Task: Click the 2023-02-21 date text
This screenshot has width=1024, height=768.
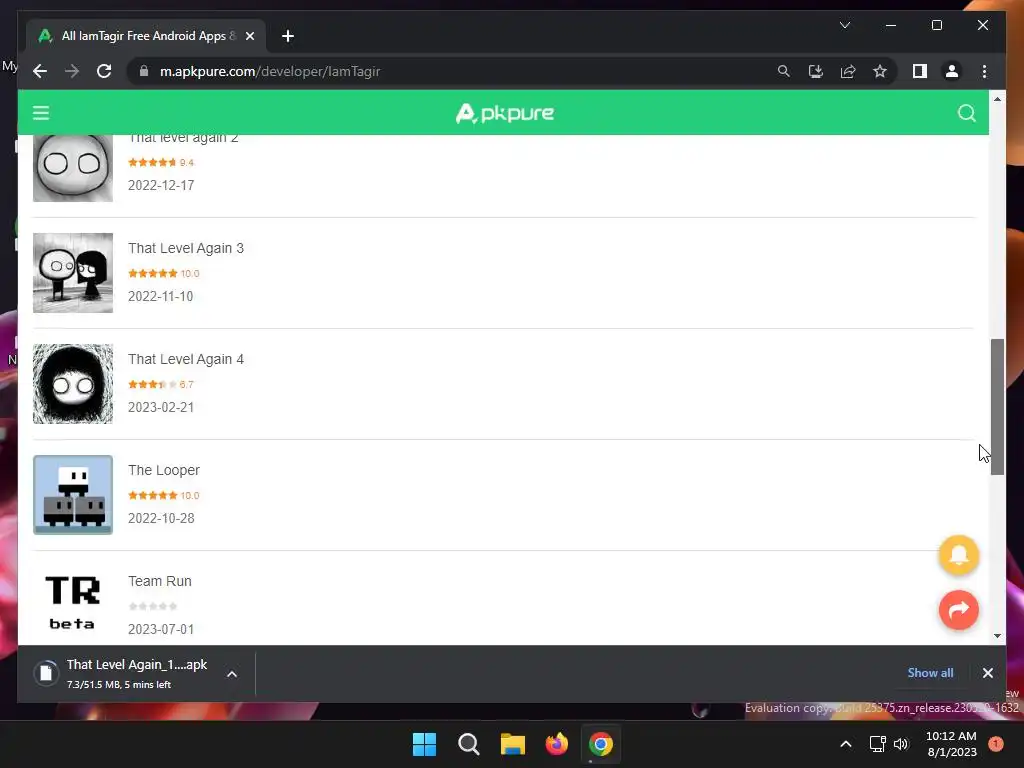Action: tap(161, 408)
